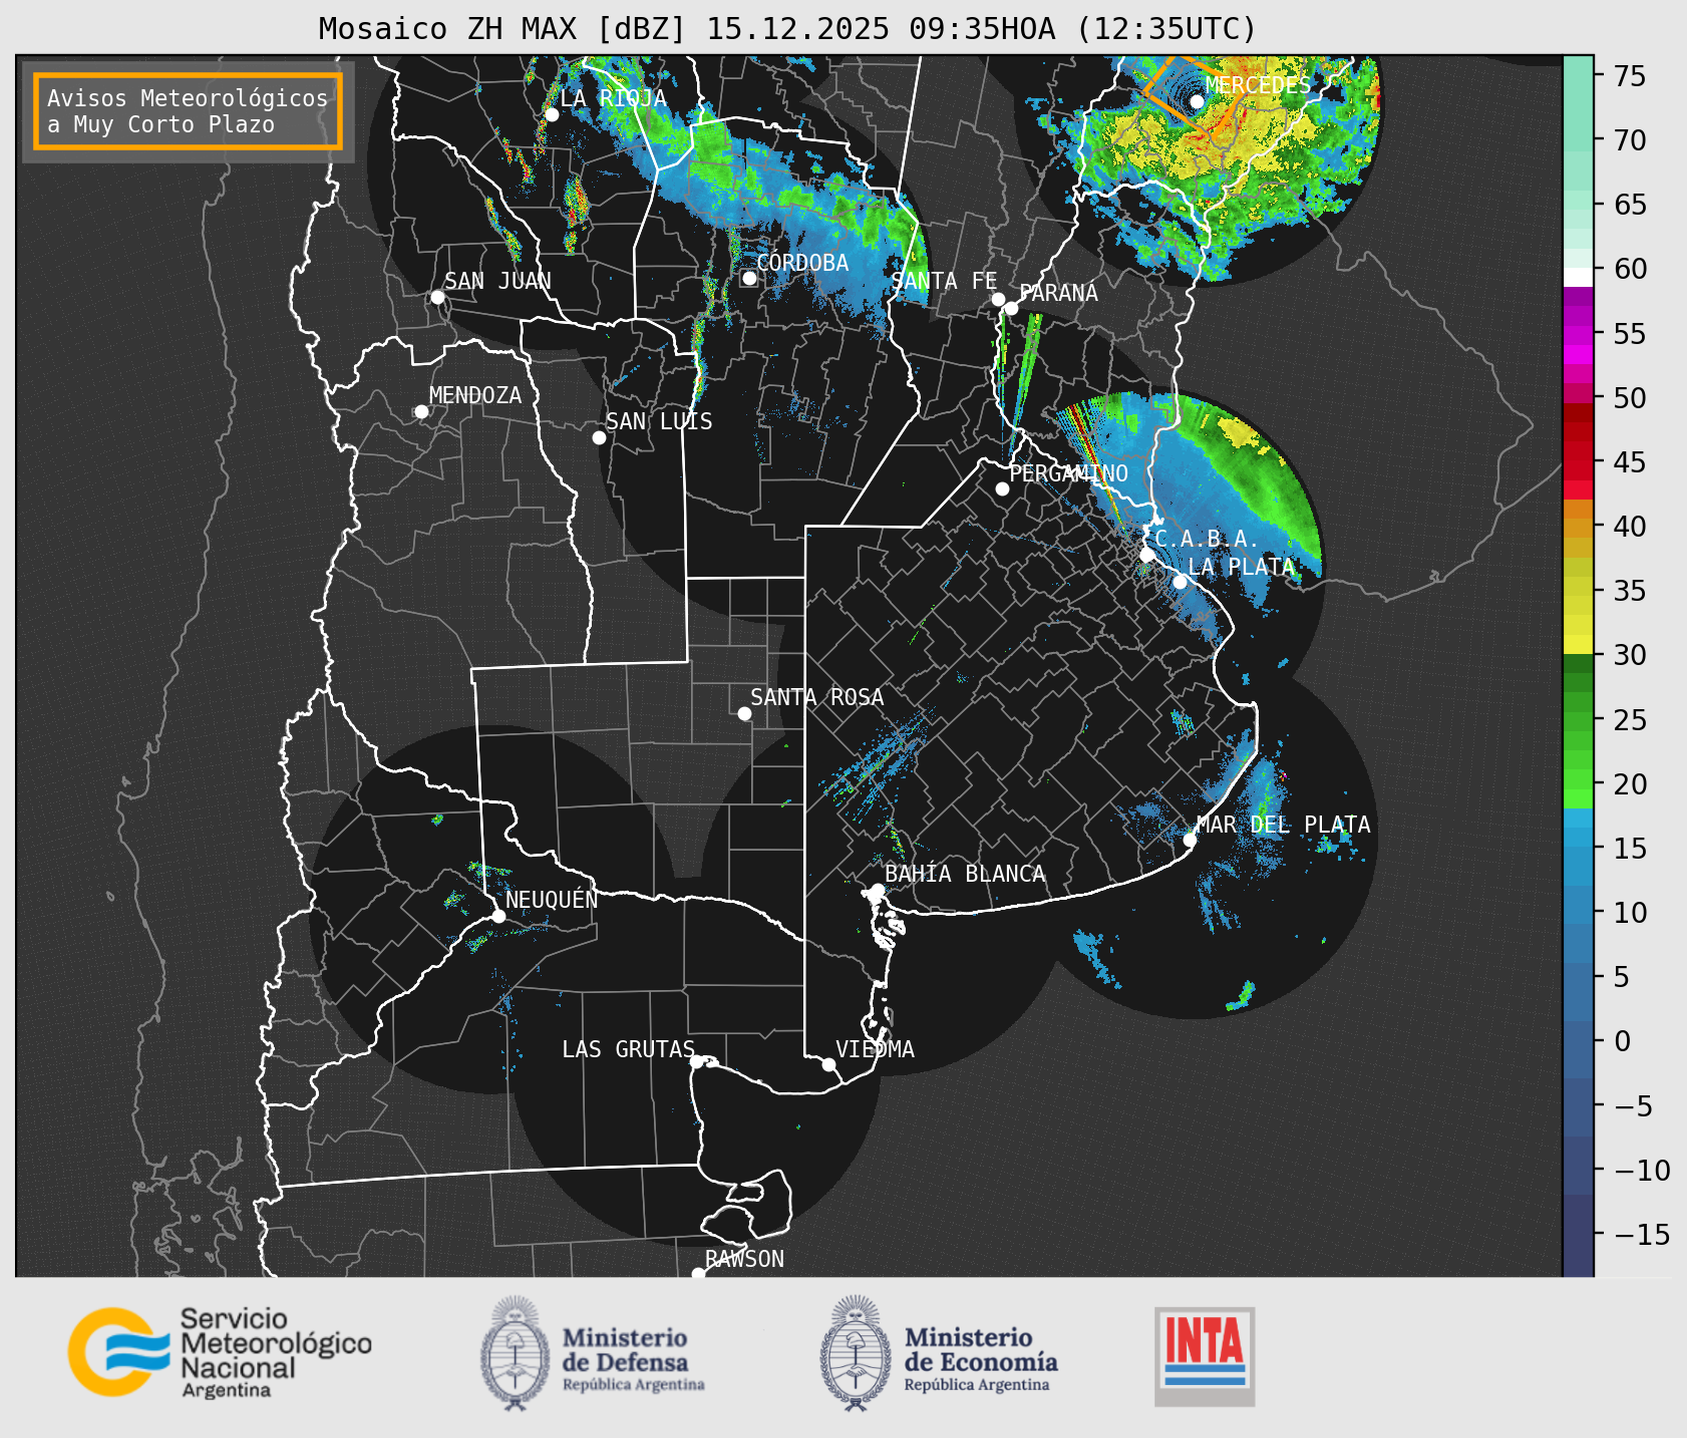Click the MERCEDES label text
The height and width of the screenshot is (1438, 1687).
point(1258,86)
